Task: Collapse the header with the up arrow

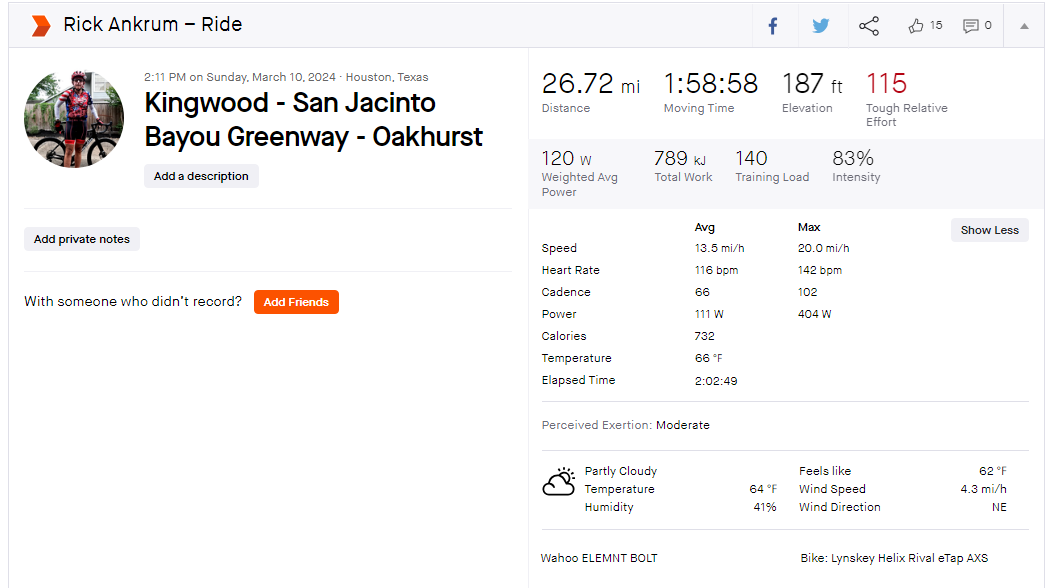Action: click(1024, 26)
